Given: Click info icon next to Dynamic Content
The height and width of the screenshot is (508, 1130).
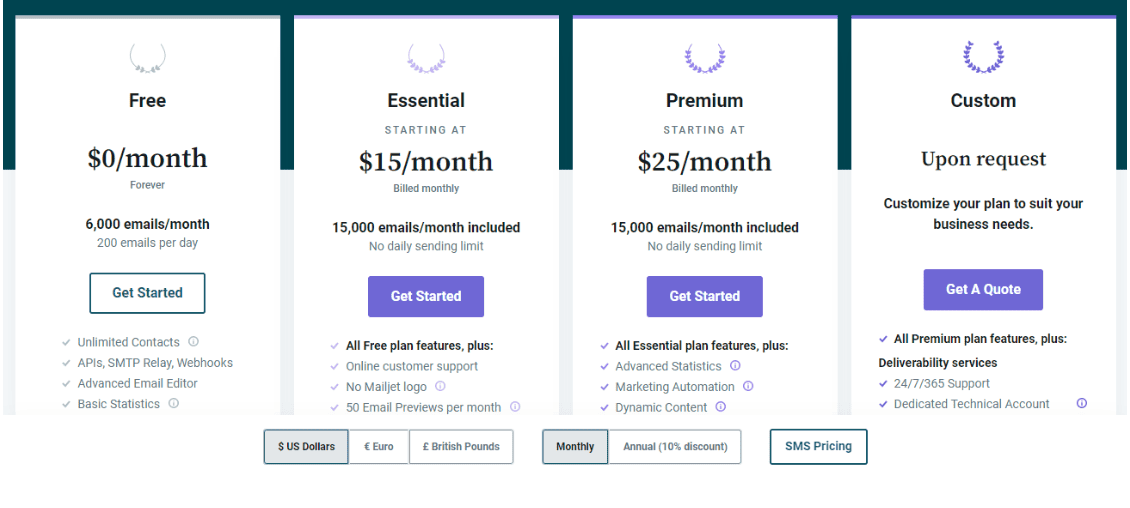Looking at the screenshot, I should 721,406.
